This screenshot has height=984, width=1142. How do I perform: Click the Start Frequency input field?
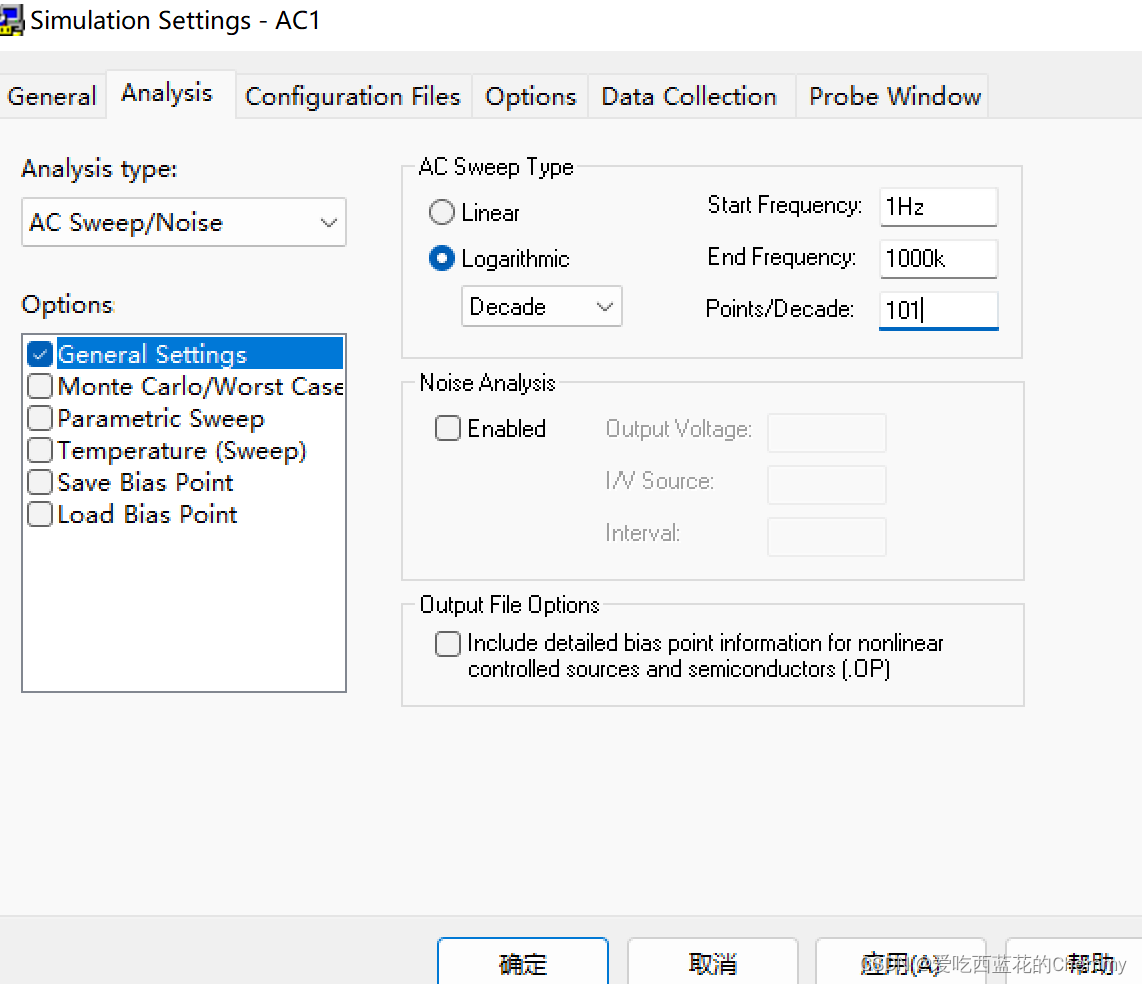coord(938,207)
